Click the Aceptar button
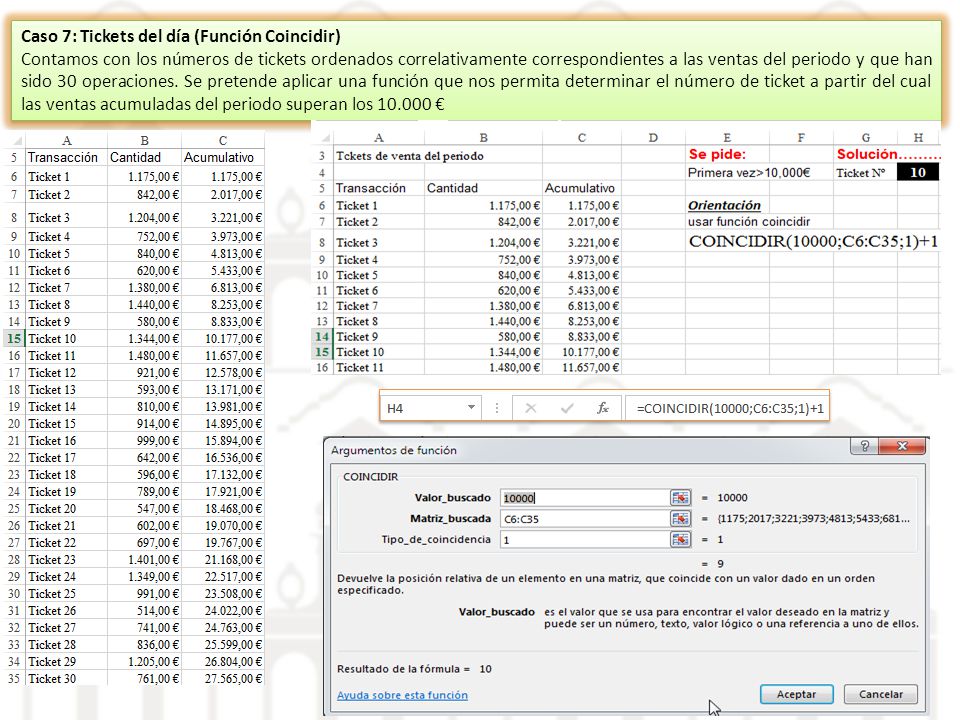The width and height of the screenshot is (960, 720). (796, 694)
